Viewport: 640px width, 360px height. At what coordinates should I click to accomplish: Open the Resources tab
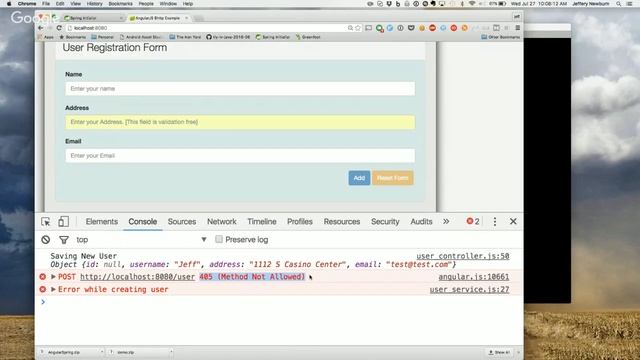pyautogui.click(x=342, y=221)
